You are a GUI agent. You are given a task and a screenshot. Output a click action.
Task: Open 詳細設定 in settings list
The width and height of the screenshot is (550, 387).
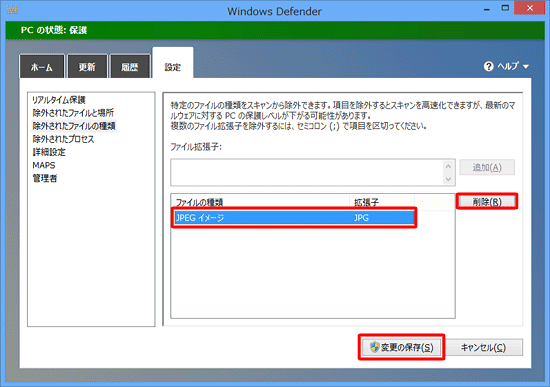(49, 152)
